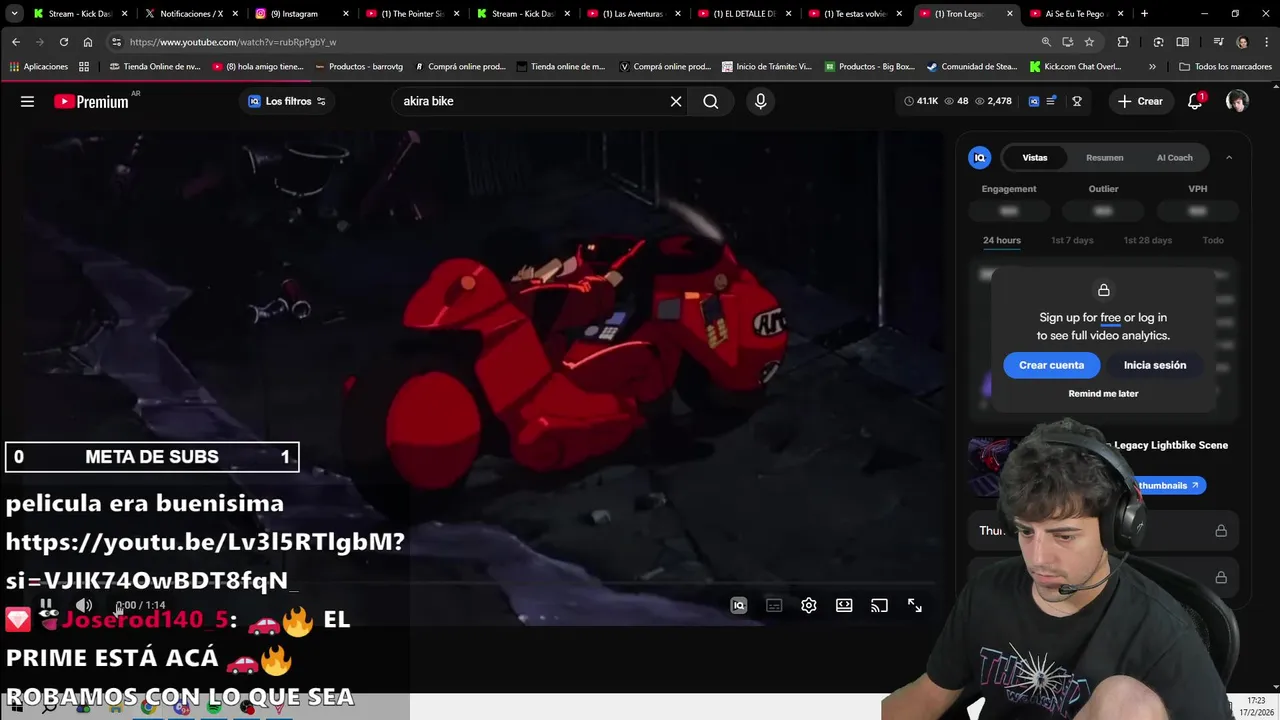1280x720 pixels.
Task: Click the blue vidIQ icon beside 2,478
Action: click(x=1034, y=101)
